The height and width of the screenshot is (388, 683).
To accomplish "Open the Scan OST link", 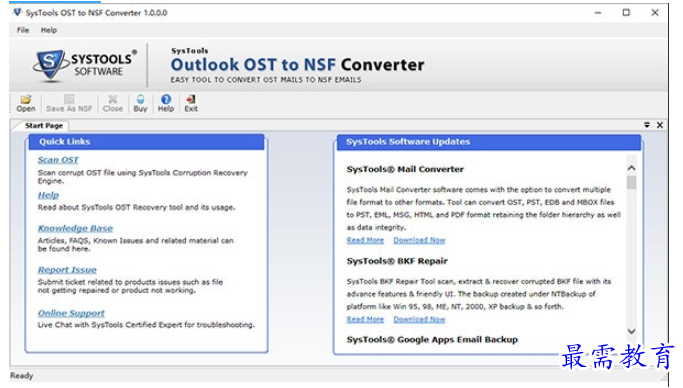I will coord(58,160).
